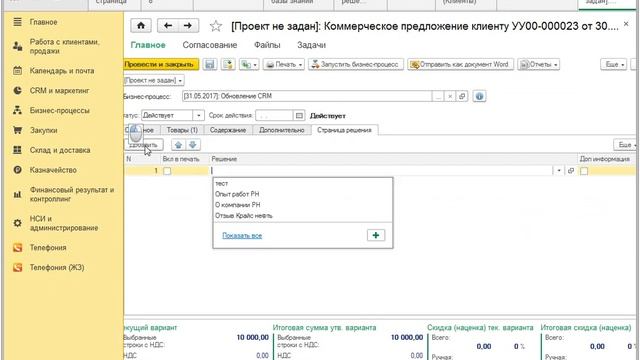Screen dimensions: 640x360
Task: Click the Бизнес-процесс Обновление CRM field
Action: [307, 96]
